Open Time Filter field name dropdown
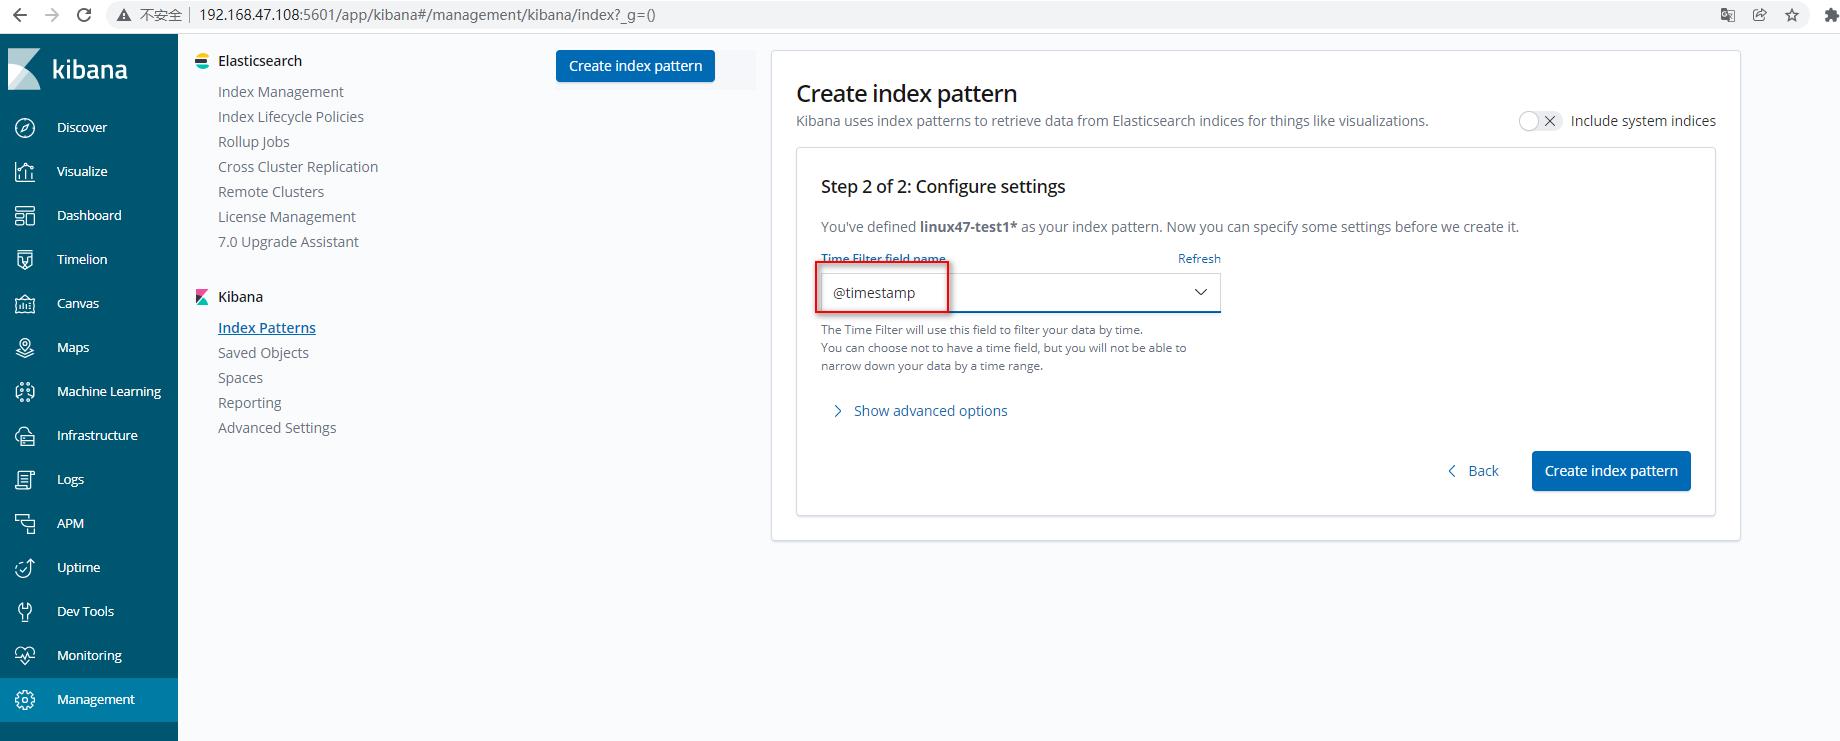The width and height of the screenshot is (1840, 741). point(1020,292)
